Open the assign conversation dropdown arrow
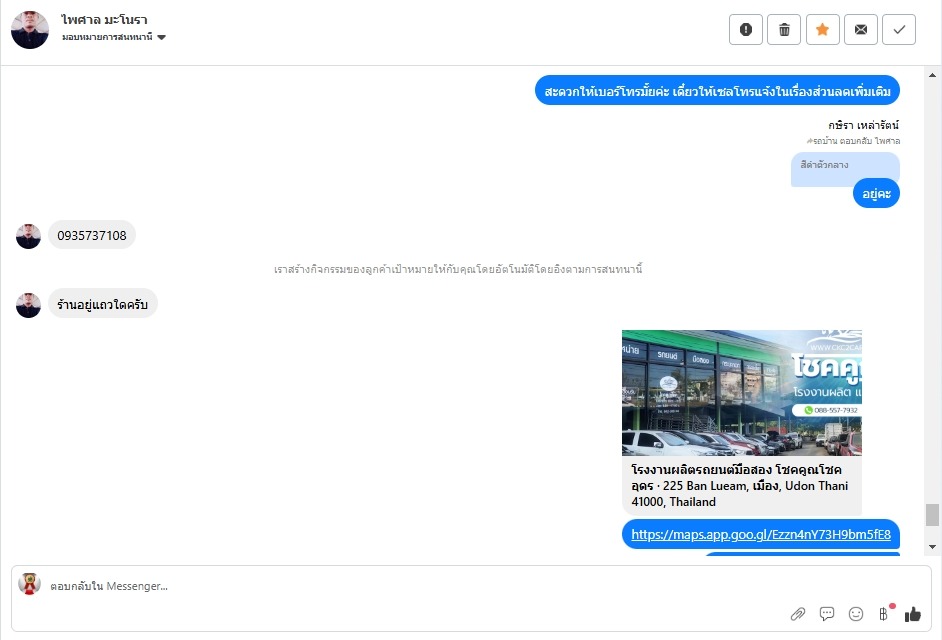 pyautogui.click(x=161, y=37)
